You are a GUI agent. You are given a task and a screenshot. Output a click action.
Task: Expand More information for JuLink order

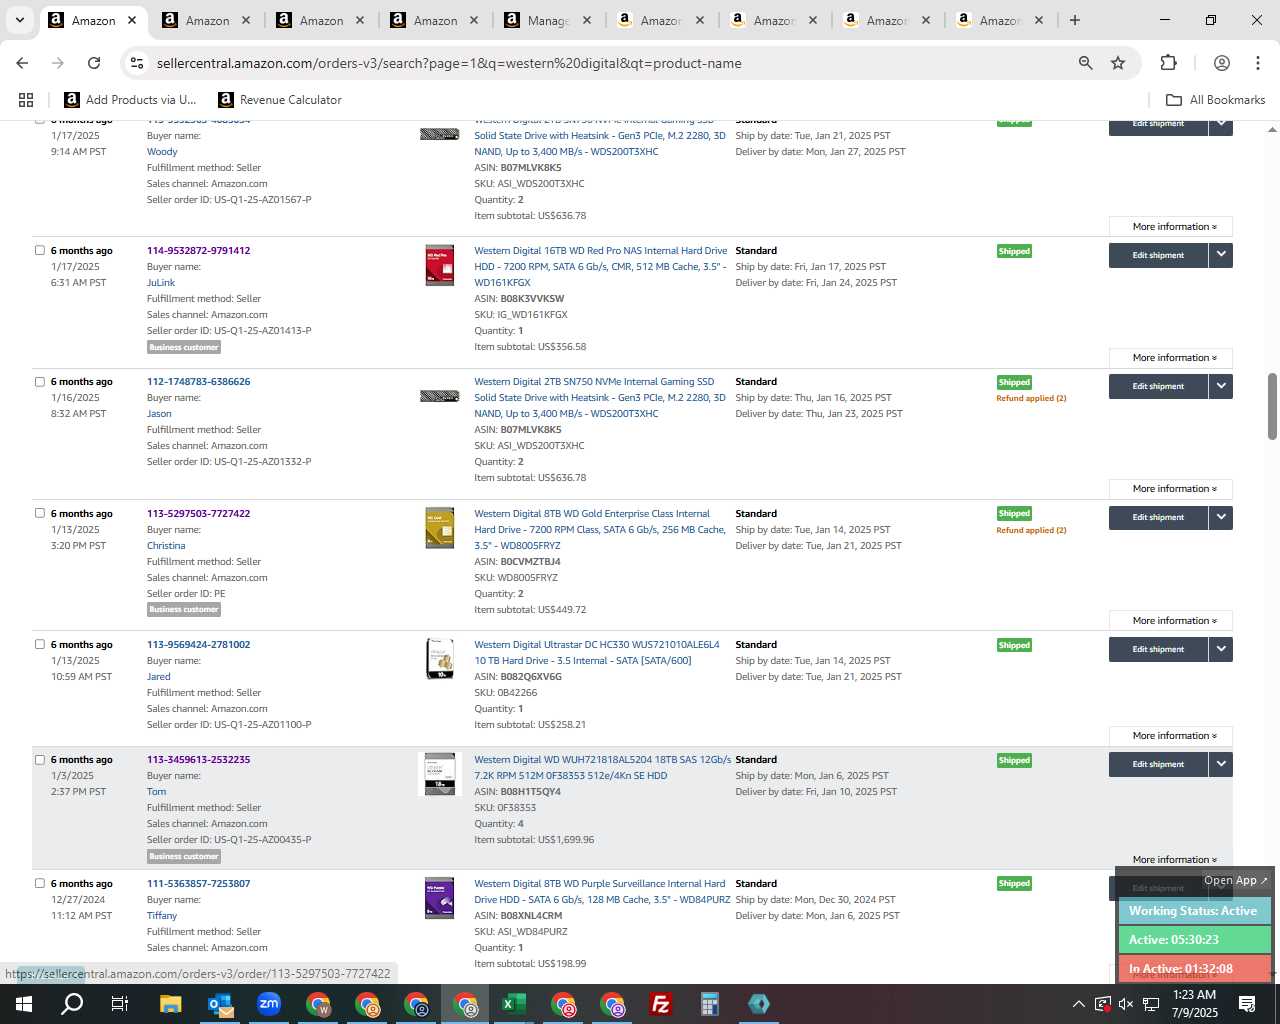(1170, 358)
